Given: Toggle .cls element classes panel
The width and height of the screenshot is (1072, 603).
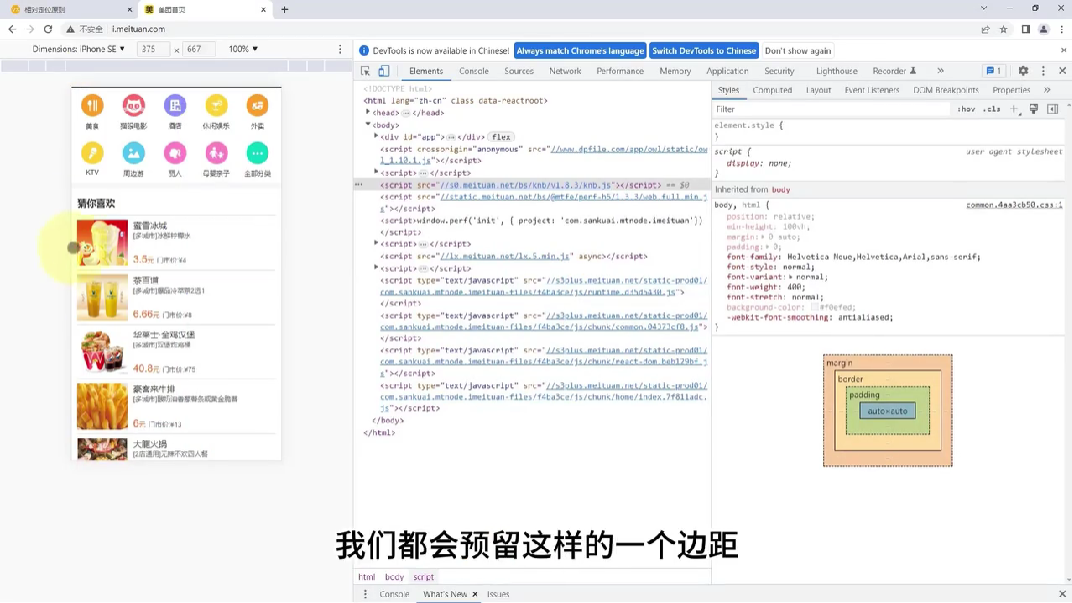Looking at the screenshot, I should tap(991, 109).
